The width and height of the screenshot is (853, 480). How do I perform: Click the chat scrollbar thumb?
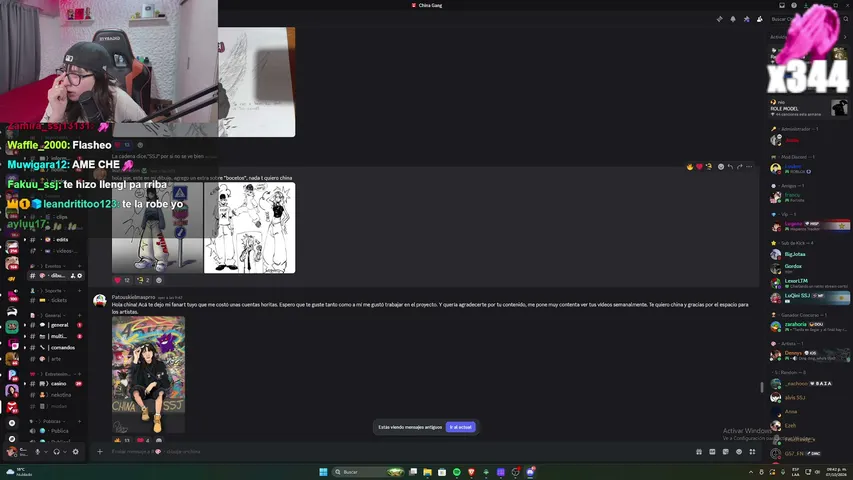point(761,387)
